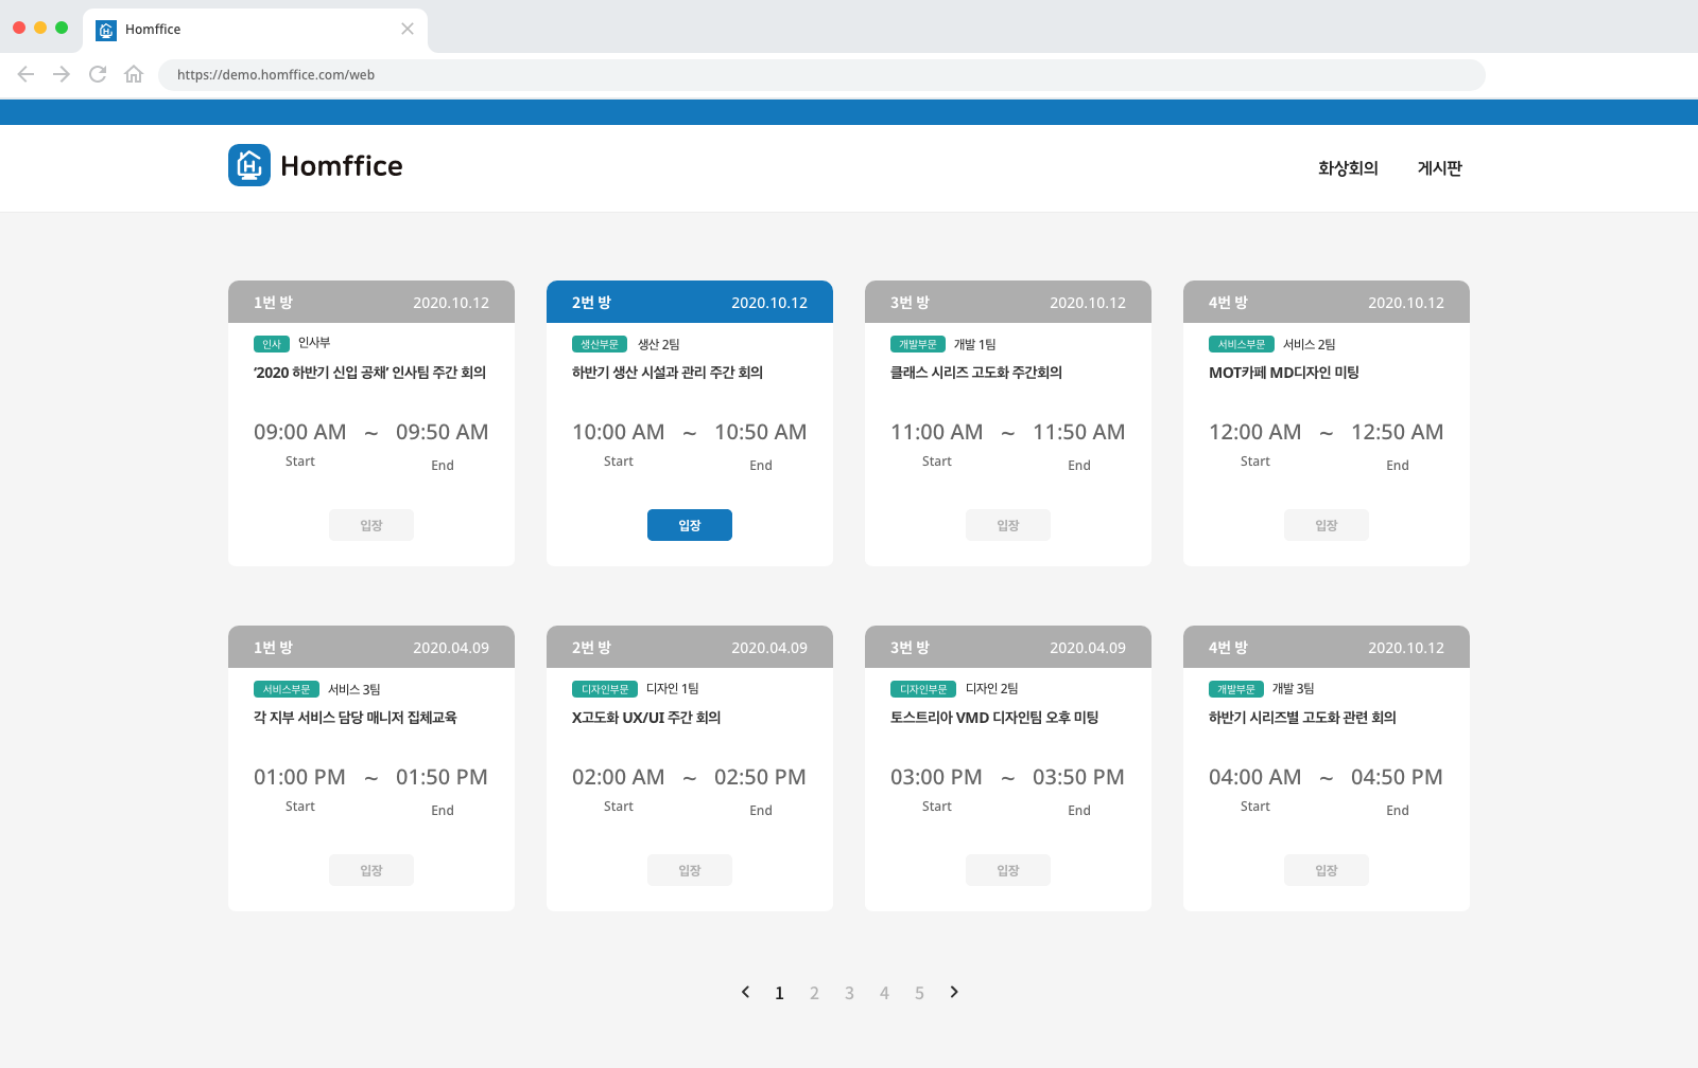Open the 게시판 menu

tap(1439, 168)
